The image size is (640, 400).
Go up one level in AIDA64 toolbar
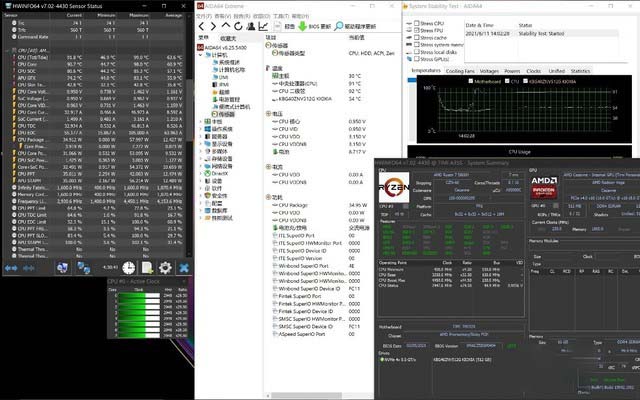226,26
